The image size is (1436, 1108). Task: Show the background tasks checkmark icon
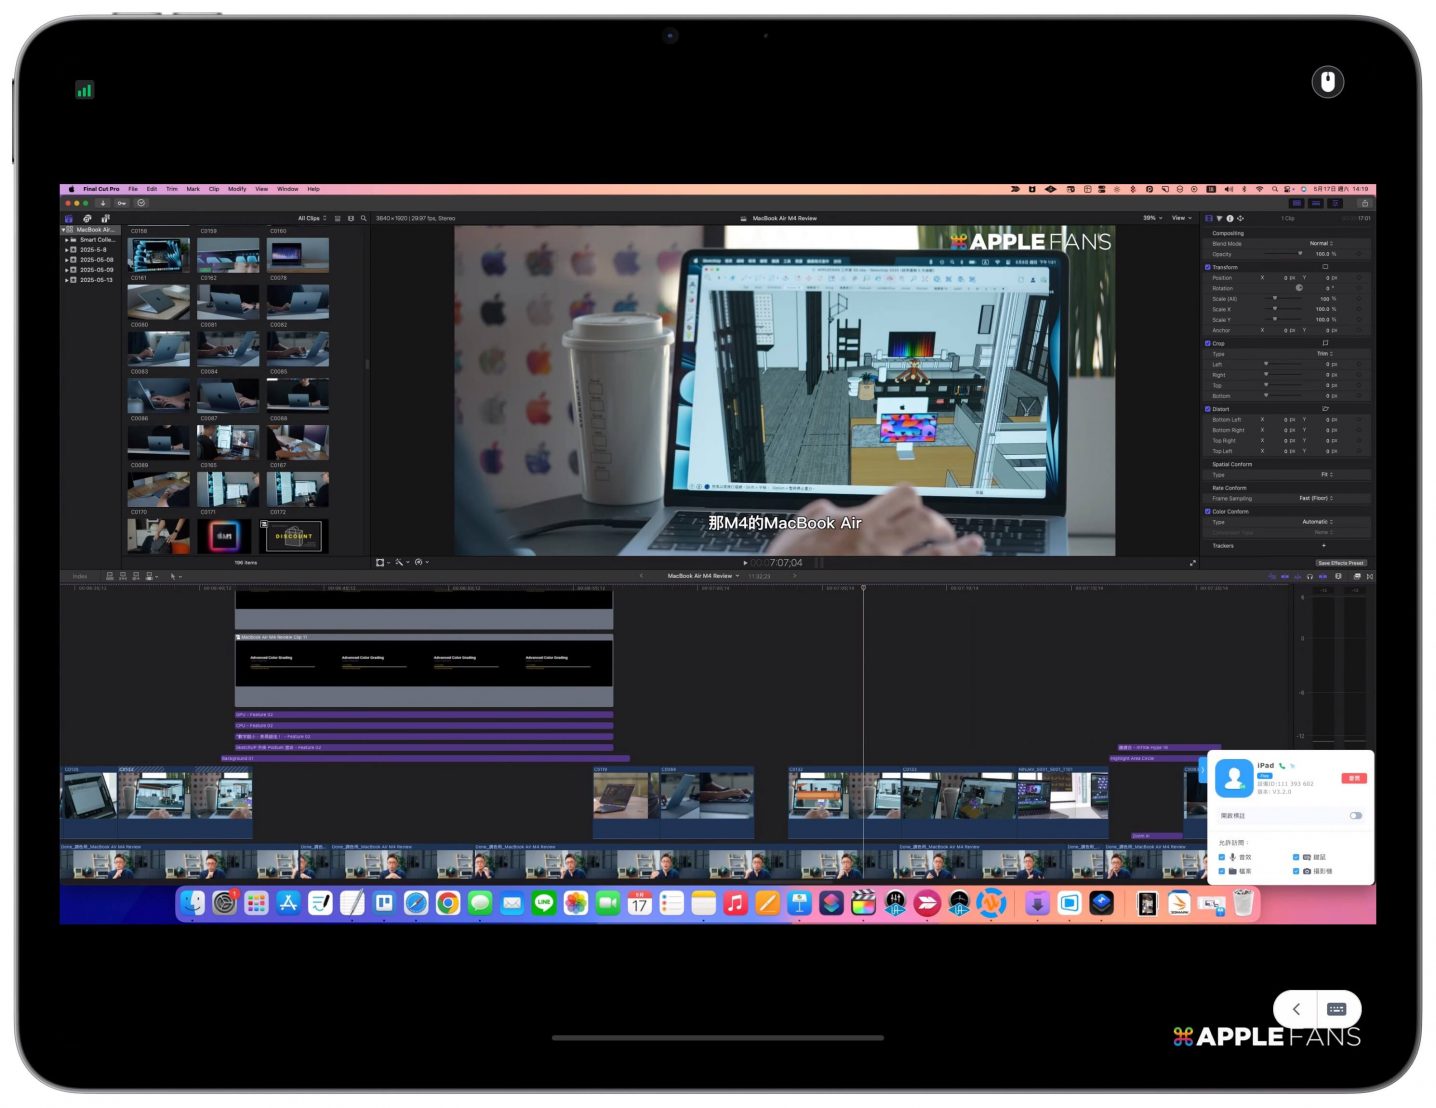point(142,203)
